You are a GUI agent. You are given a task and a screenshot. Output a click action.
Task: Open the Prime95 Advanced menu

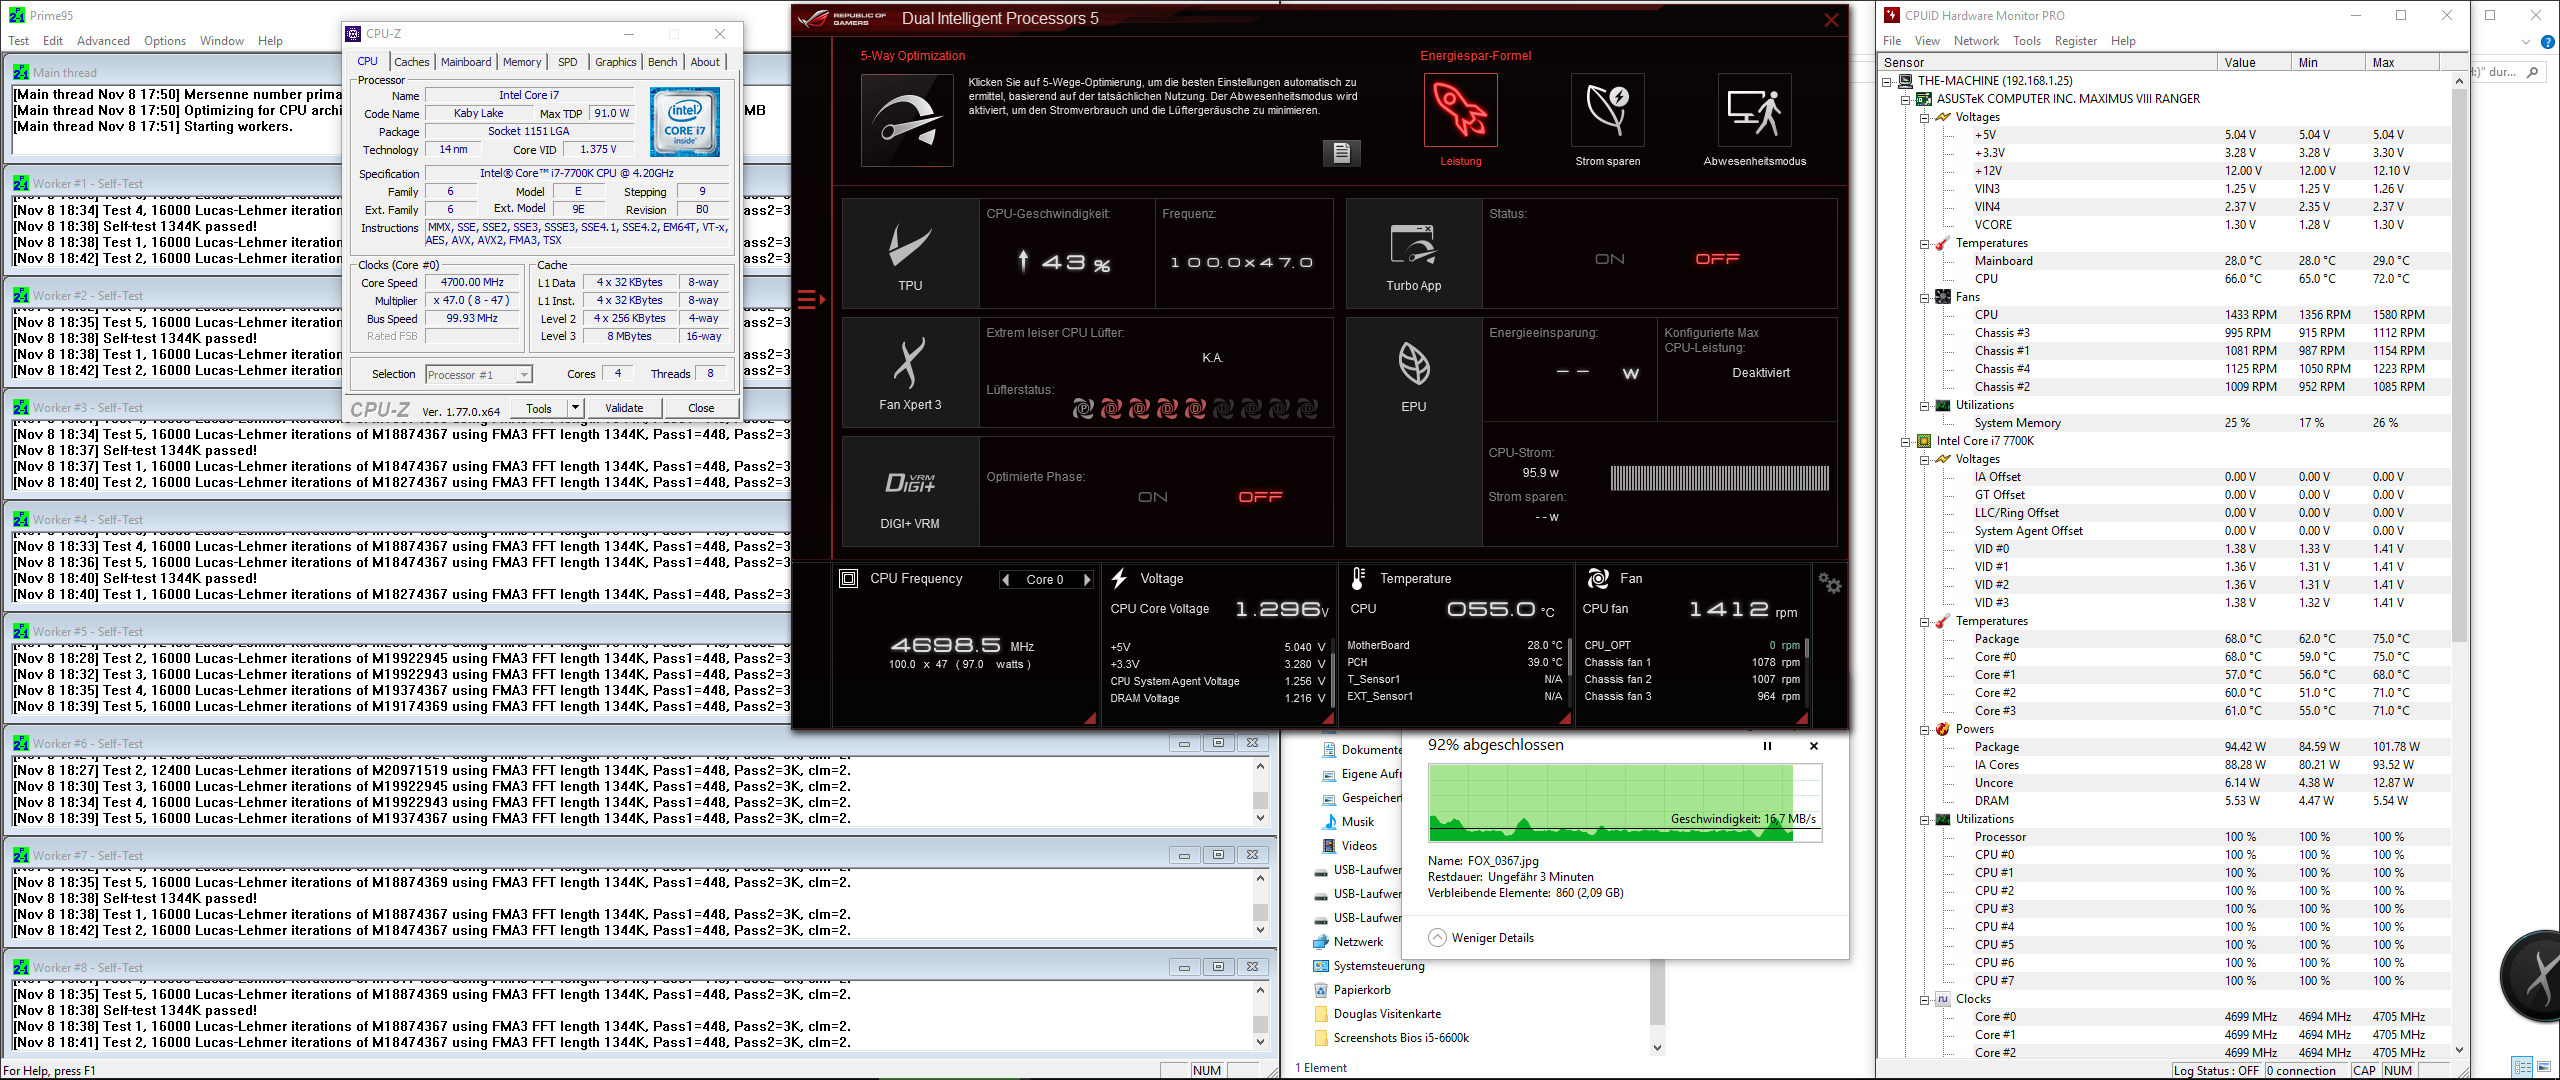point(103,41)
